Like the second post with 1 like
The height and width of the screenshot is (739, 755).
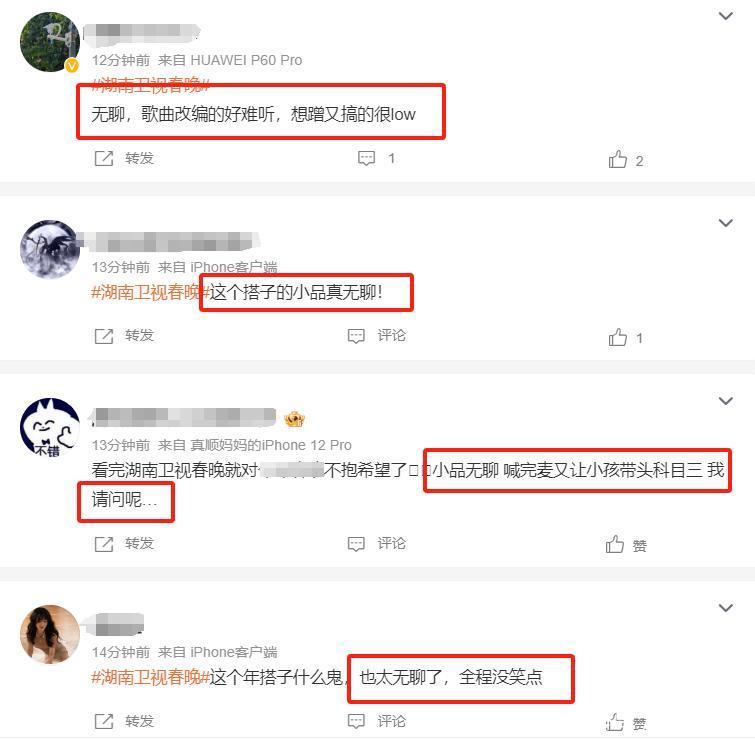625,337
